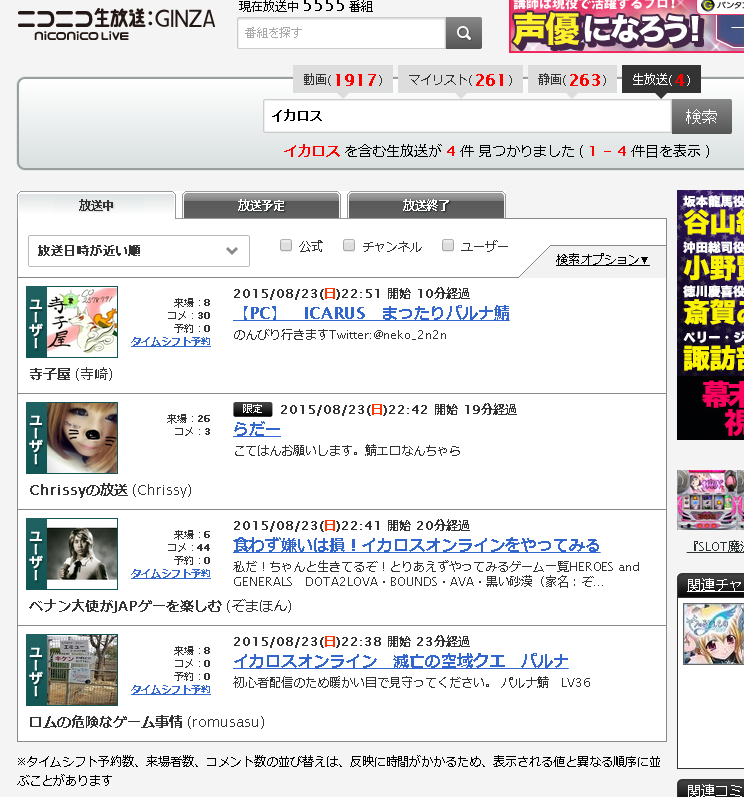Open 食わず嫌いは損！イカロスオンライン broadcast link
This screenshot has height=797, width=744.
click(x=416, y=545)
